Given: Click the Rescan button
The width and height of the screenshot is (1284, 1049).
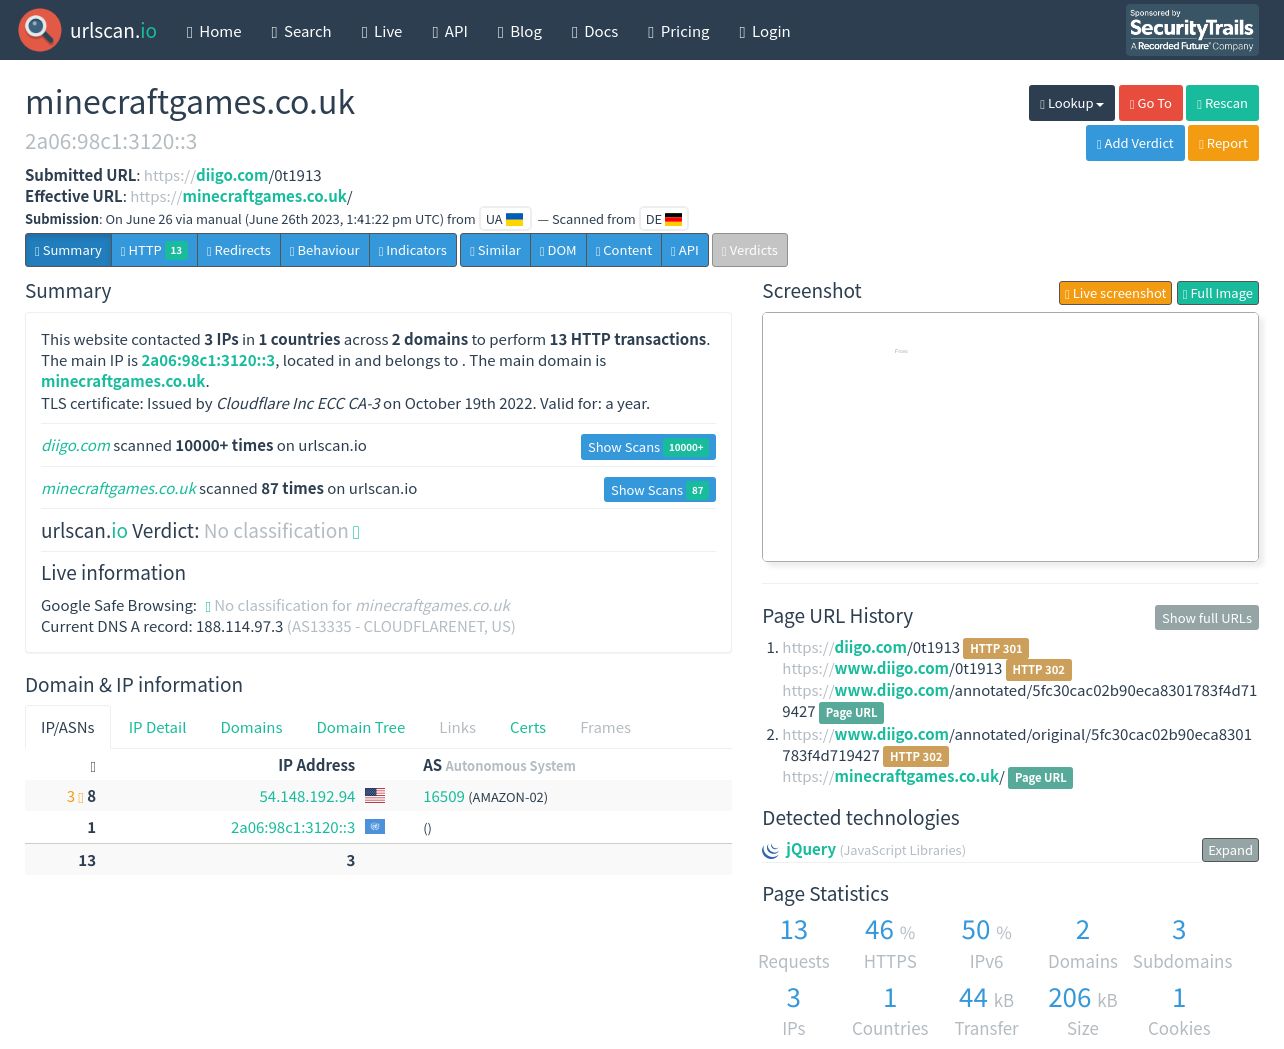Looking at the screenshot, I should coord(1222,103).
